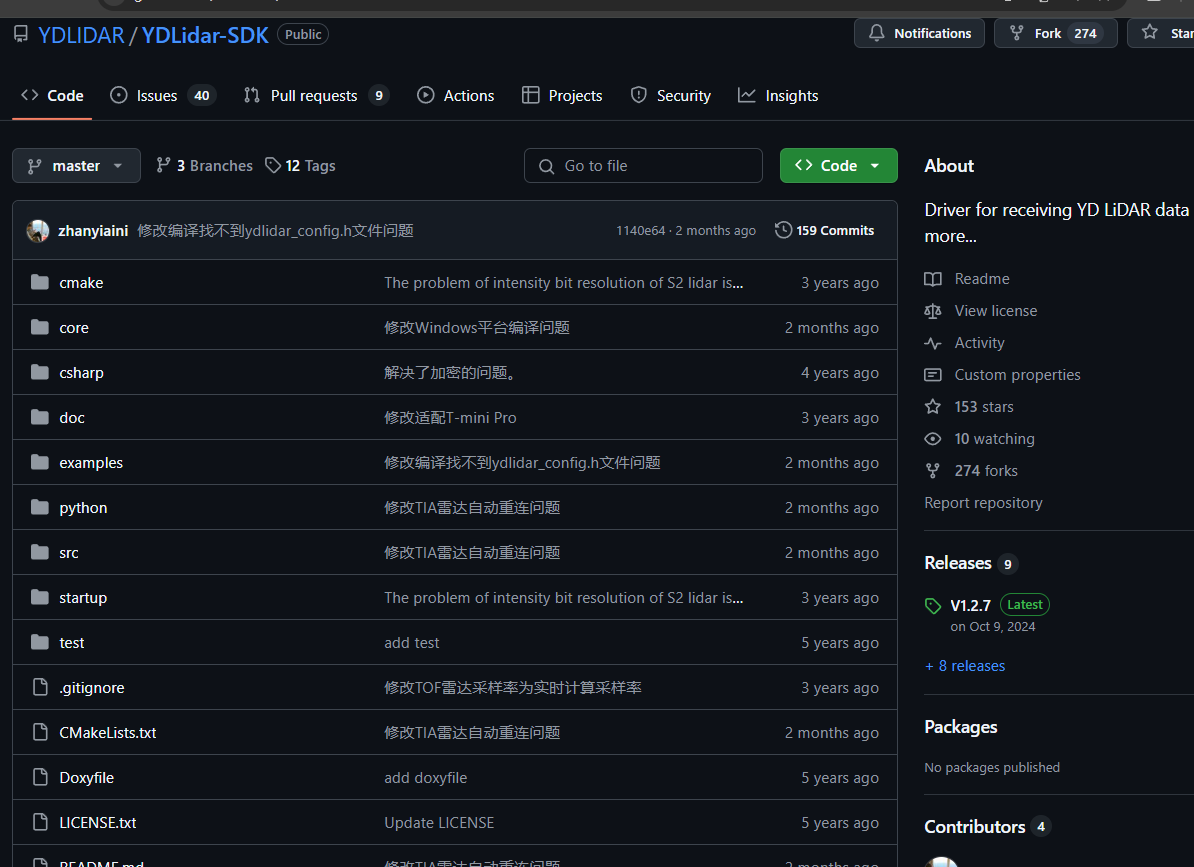Open the LICENSE.txt file name
The width and height of the screenshot is (1194, 867).
(x=97, y=822)
